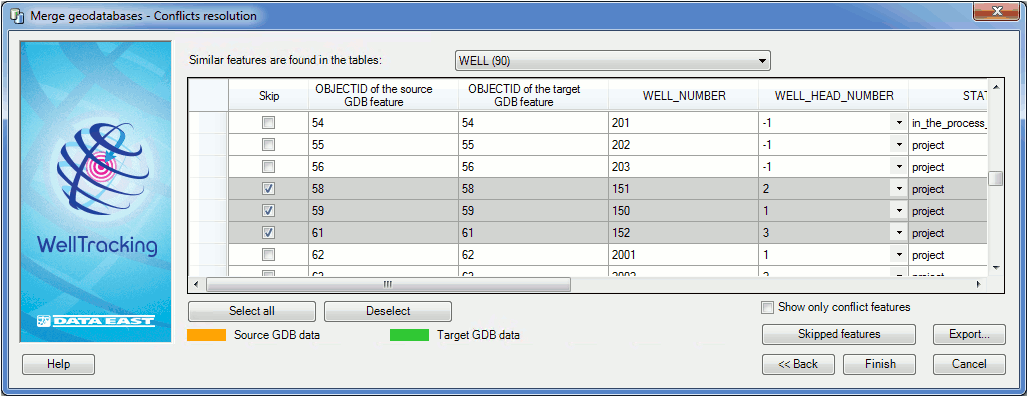Uncheck Skip for row 58
The width and height of the screenshot is (1028, 397).
click(268, 189)
